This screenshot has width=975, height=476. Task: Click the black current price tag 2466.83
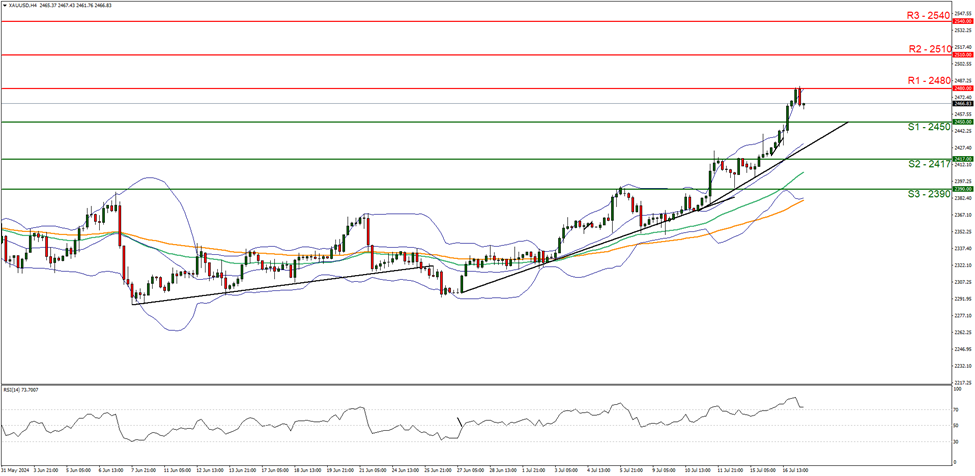[963, 104]
